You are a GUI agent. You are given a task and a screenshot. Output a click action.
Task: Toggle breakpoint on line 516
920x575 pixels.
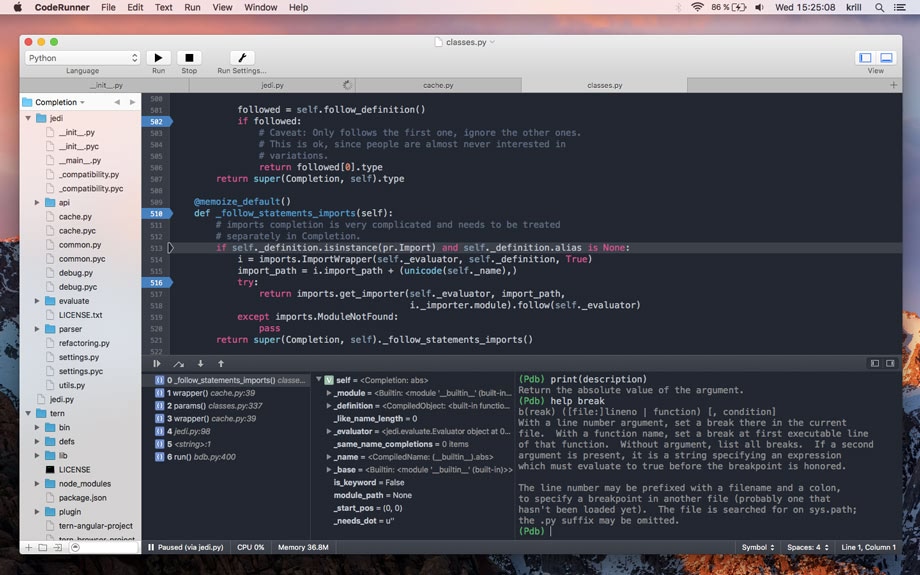tap(156, 283)
